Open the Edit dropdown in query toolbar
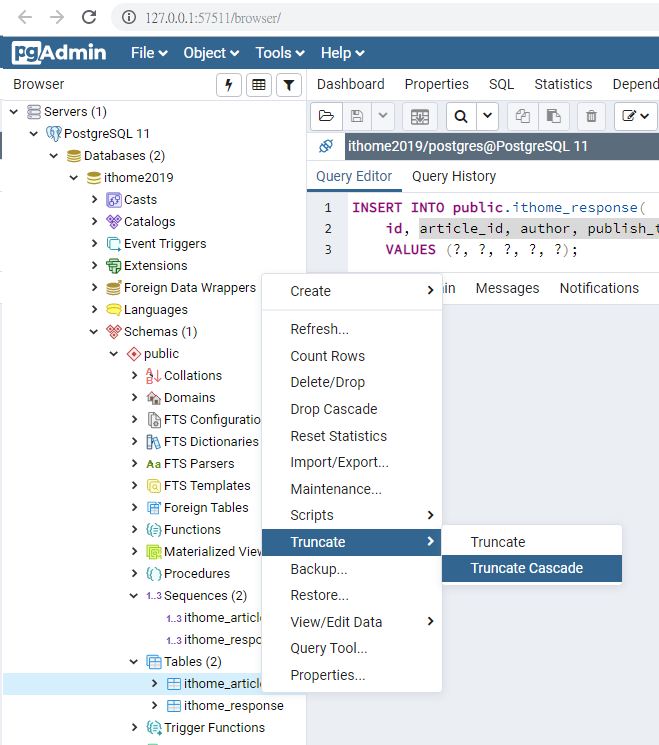The image size is (659, 745). [x=636, y=116]
